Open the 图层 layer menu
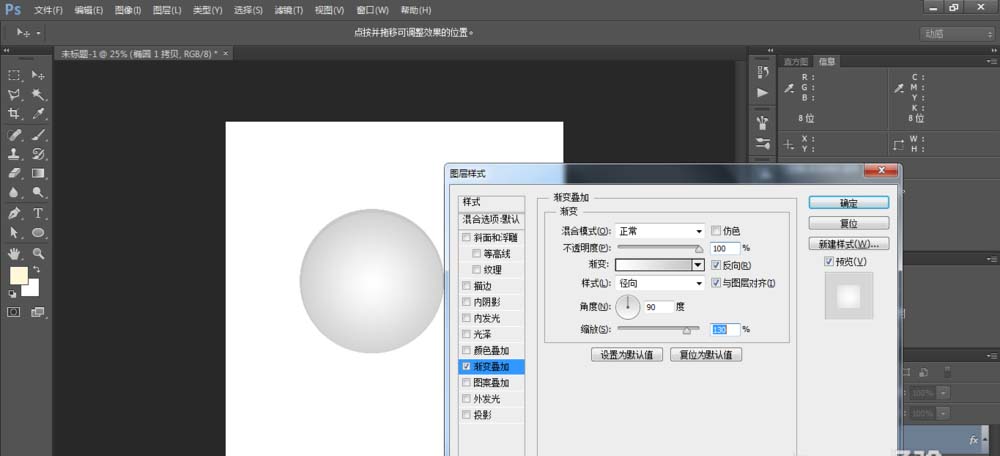This screenshot has height=456, width=1000. [x=168, y=9]
